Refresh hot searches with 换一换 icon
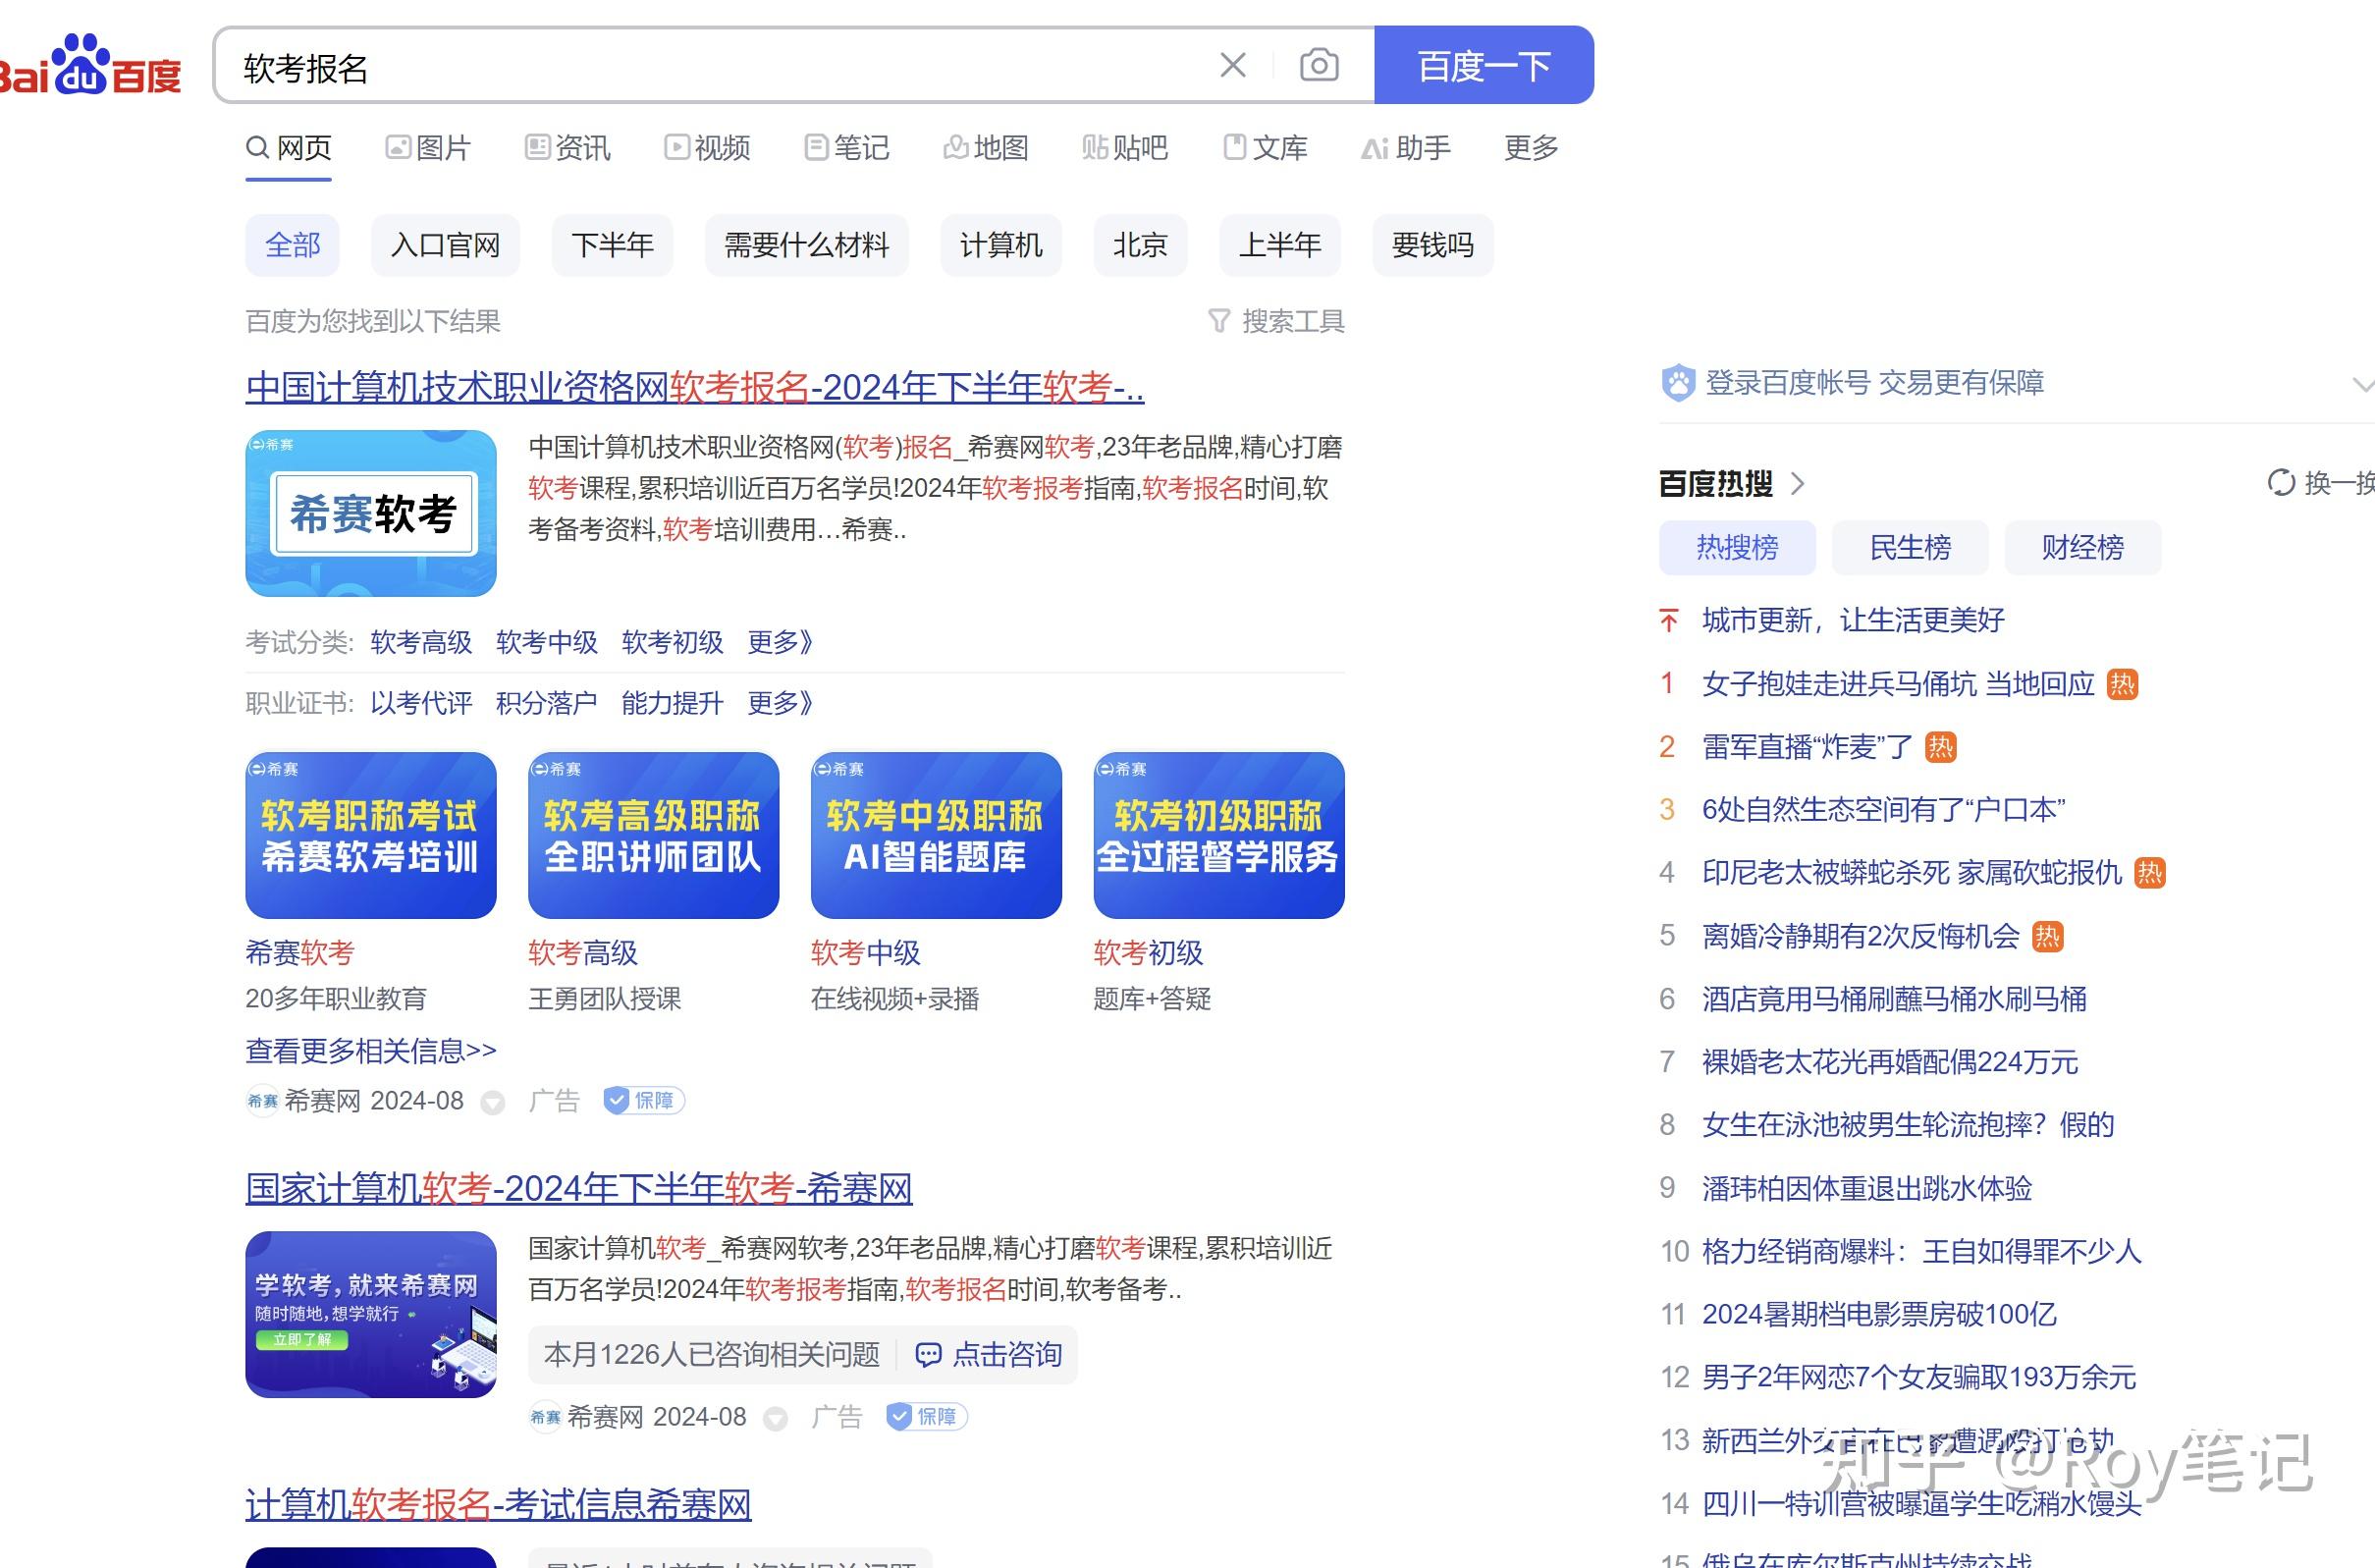 [x=2281, y=483]
